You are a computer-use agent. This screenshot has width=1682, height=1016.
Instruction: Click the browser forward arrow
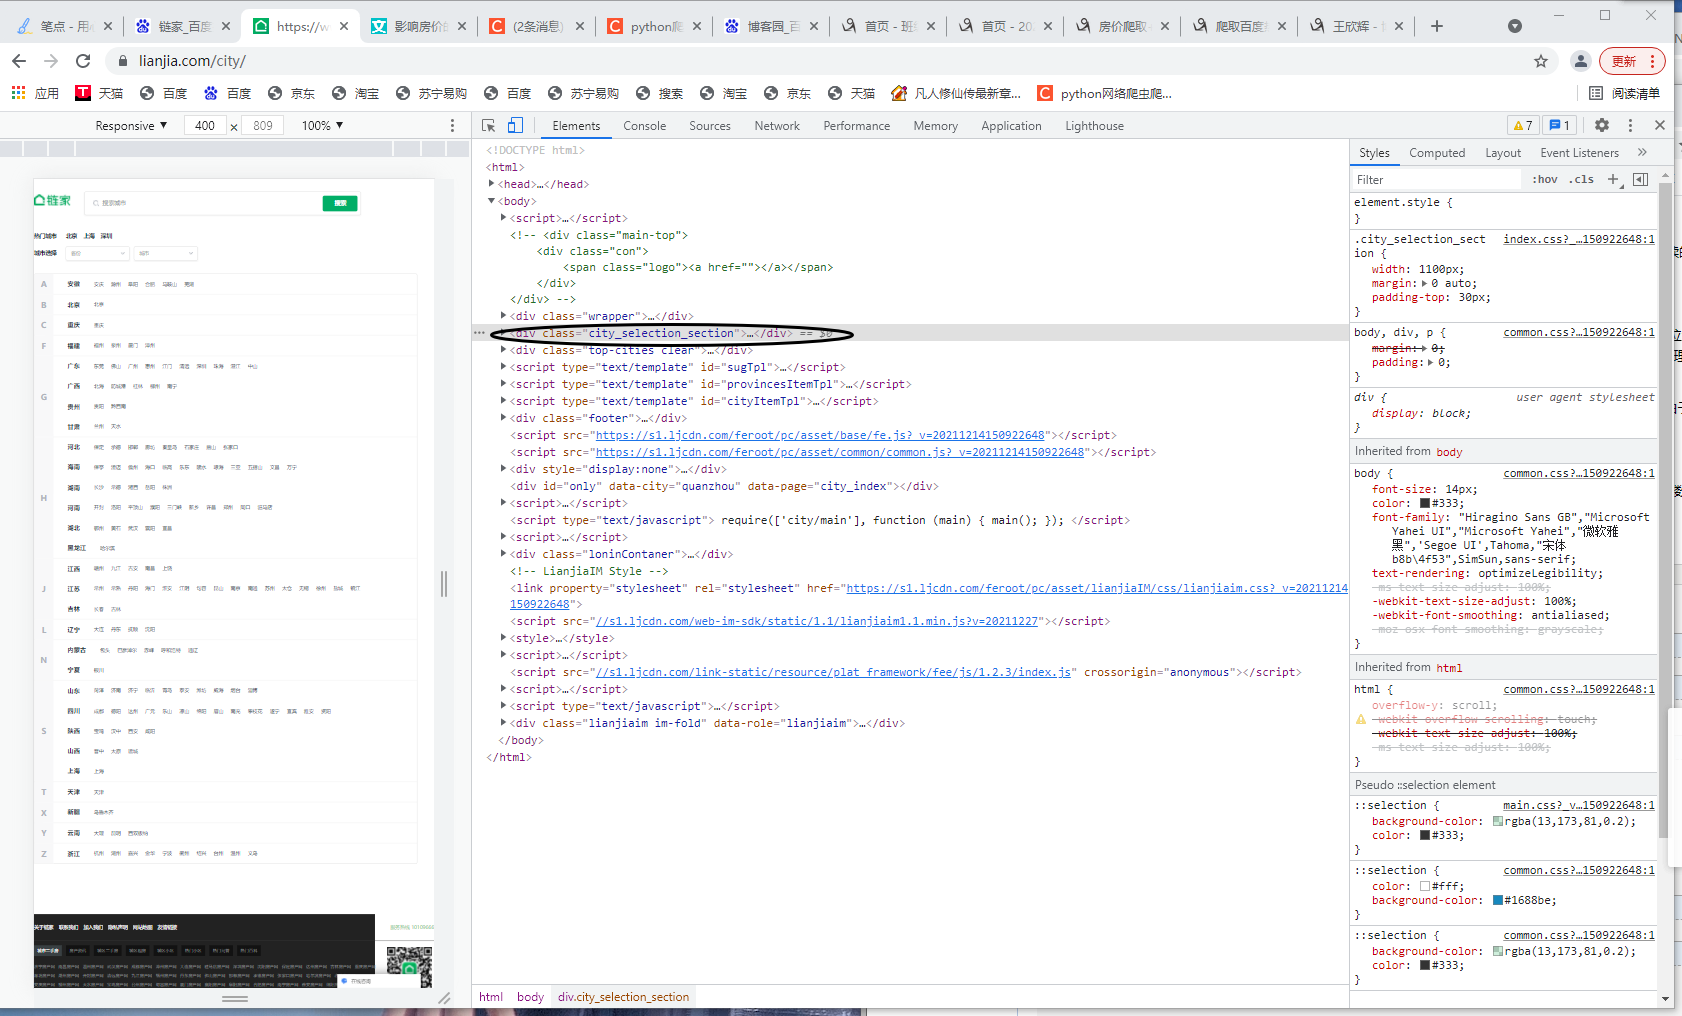coord(51,61)
